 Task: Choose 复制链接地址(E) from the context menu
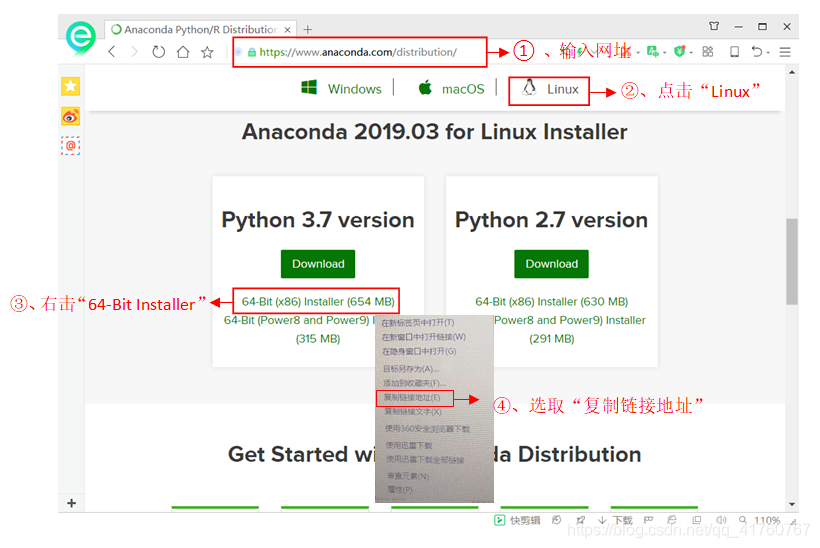point(412,397)
